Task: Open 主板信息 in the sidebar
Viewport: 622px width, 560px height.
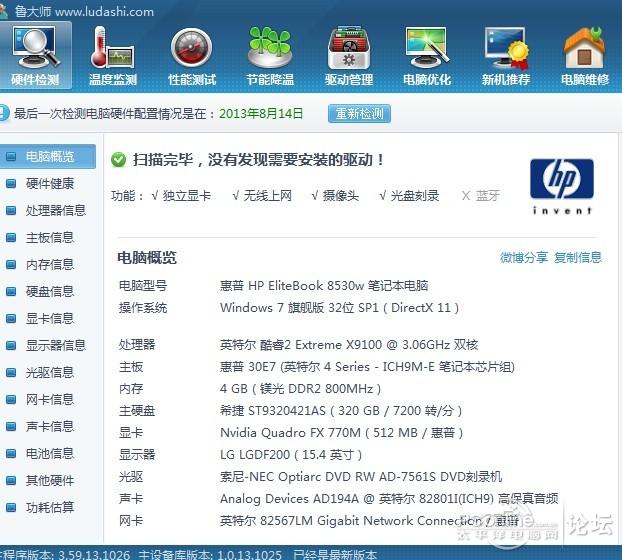Action: tap(50, 238)
